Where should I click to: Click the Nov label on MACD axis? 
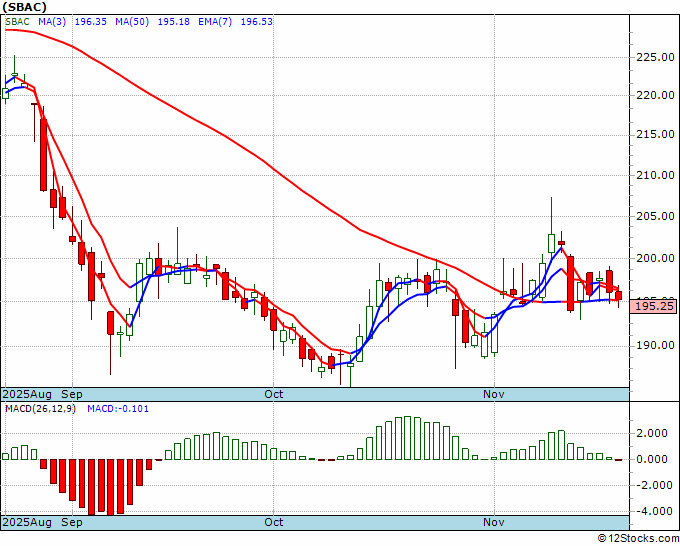[x=494, y=522]
